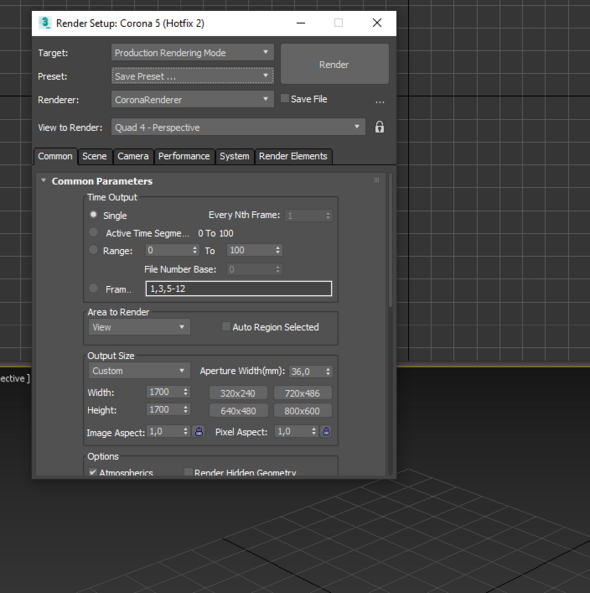Select the Frames radio button
Image resolution: width=590 pixels, height=593 pixels.
pos(93,289)
